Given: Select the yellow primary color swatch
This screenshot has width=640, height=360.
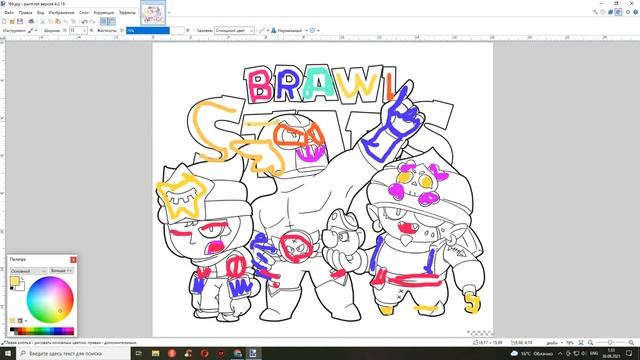Looking at the screenshot, I should click(14, 281).
